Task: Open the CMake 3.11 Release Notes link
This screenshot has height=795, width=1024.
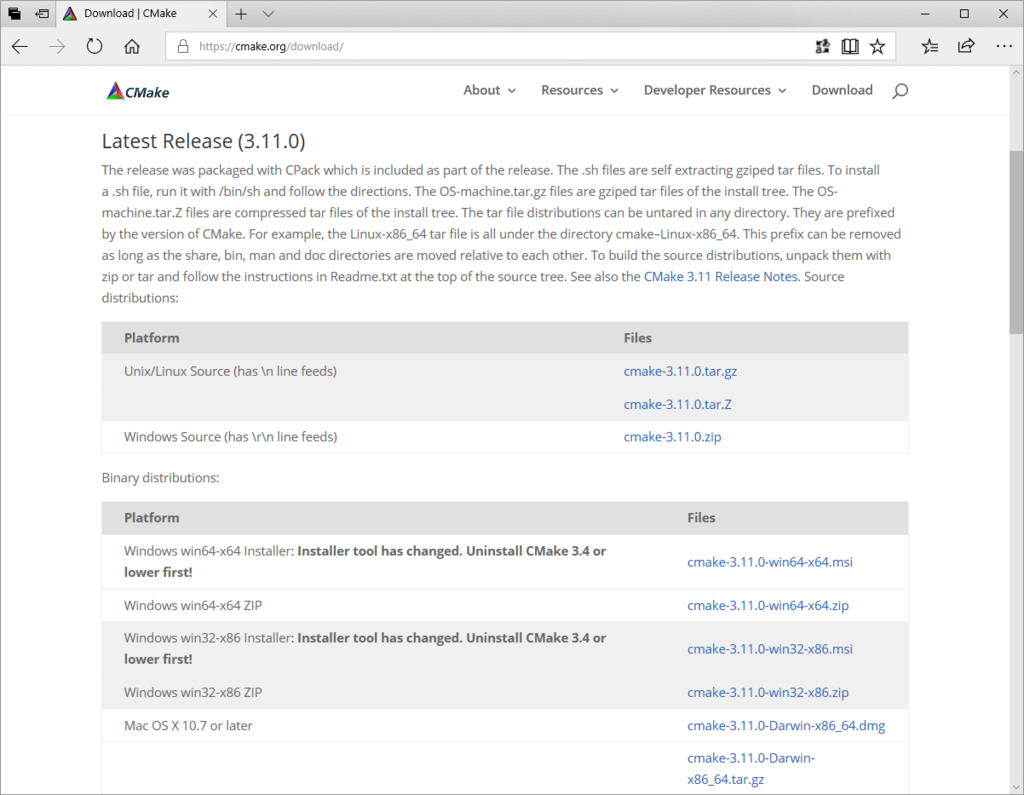Action: coord(720,276)
